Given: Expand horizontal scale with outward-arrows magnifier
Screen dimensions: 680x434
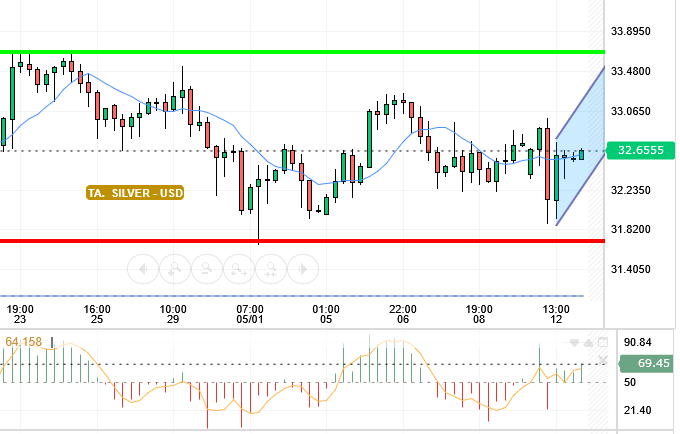Looking at the screenshot, I should coord(239,269).
